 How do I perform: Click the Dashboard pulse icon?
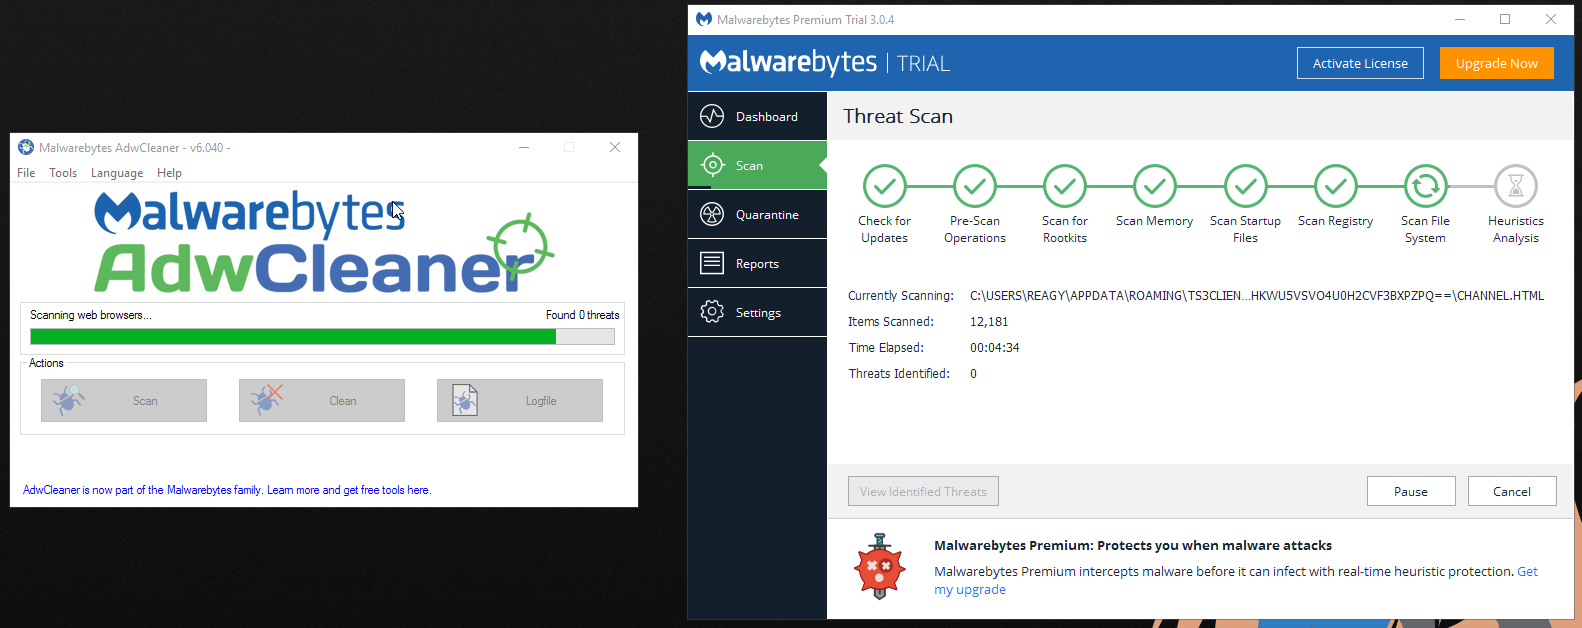(x=712, y=116)
